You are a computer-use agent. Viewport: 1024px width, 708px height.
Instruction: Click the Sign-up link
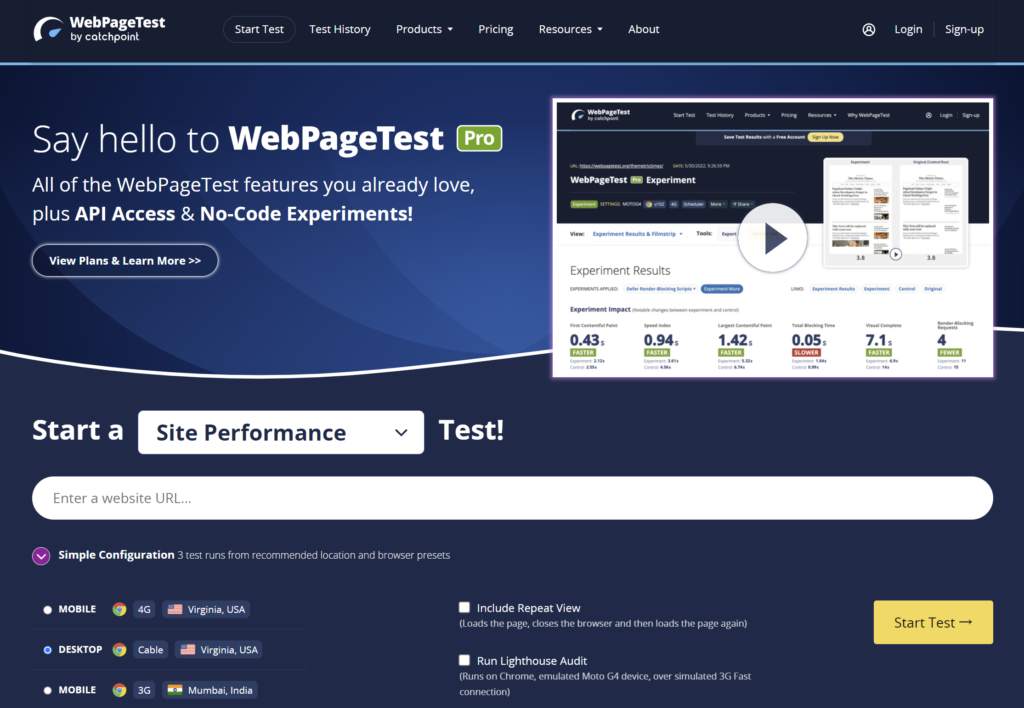[965, 29]
